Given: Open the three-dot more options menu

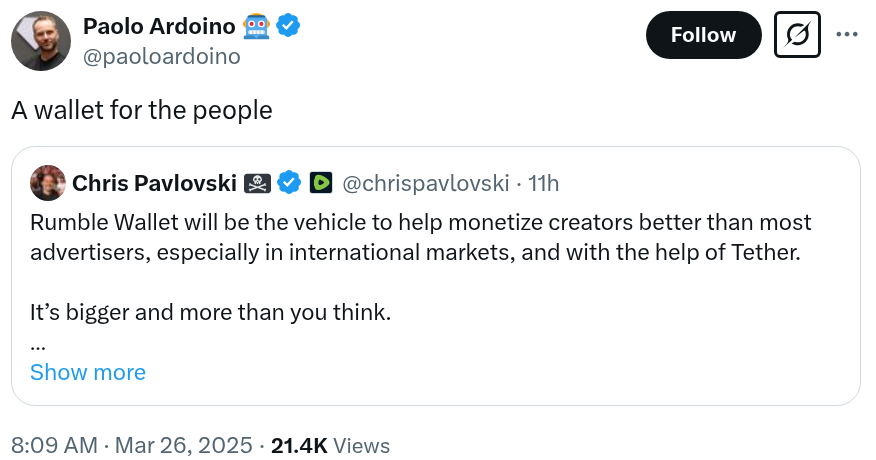Looking at the screenshot, I should tap(847, 35).
